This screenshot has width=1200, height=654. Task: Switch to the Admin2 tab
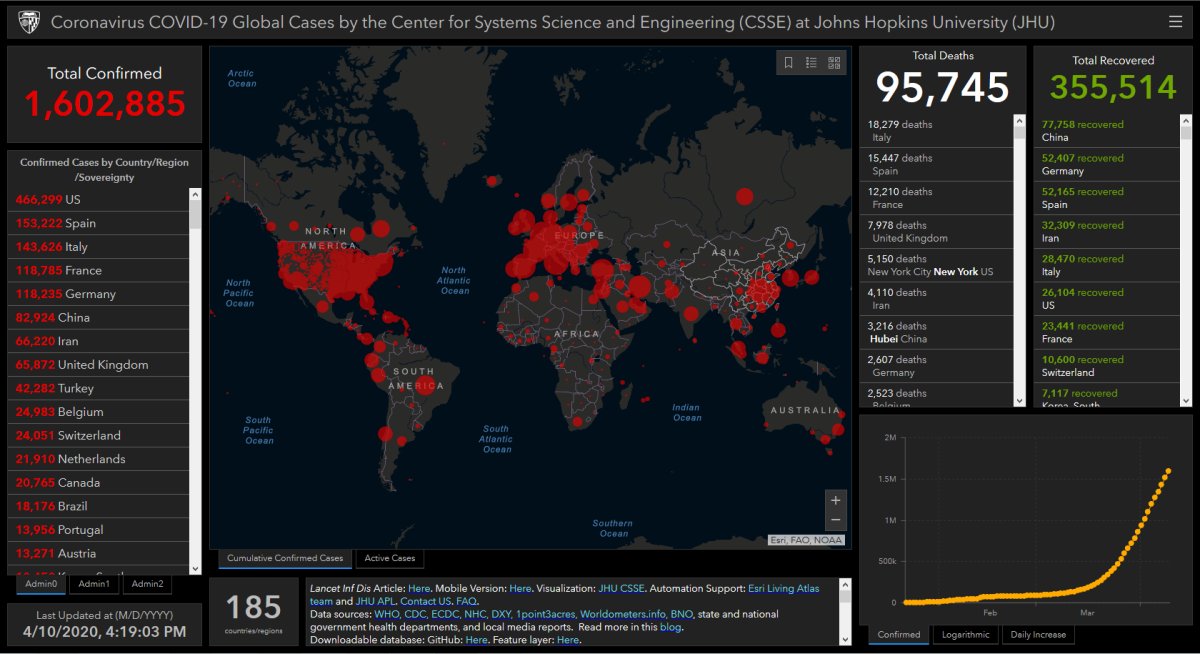click(x=146, y=584)
